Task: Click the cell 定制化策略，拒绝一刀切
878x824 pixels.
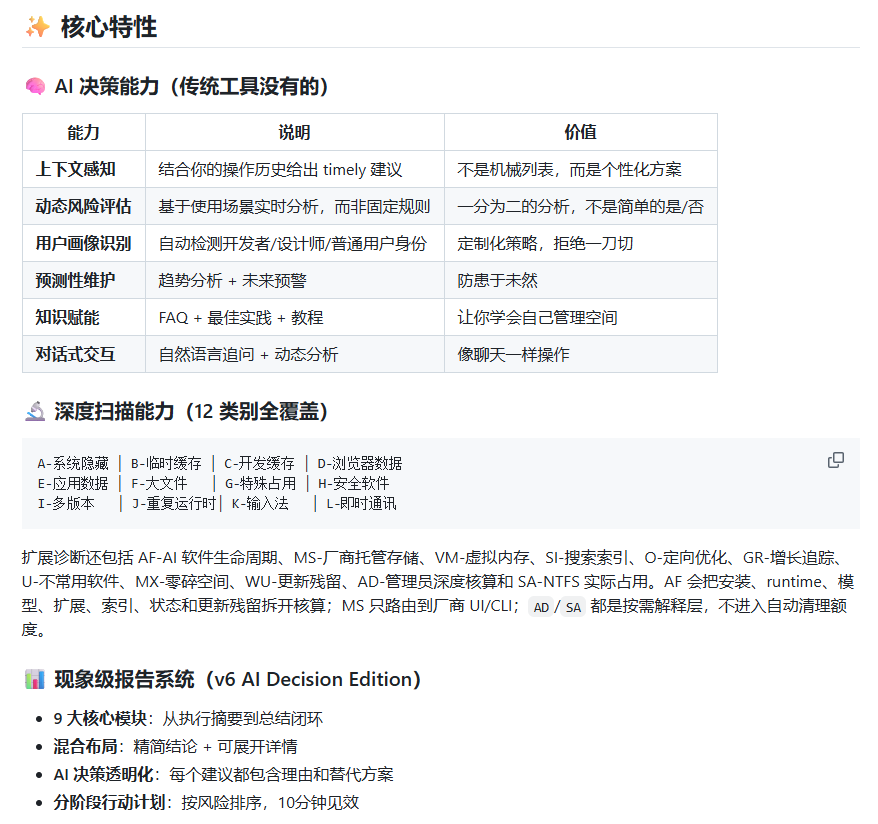Action: pyautogui.click(x=581, y=243)
